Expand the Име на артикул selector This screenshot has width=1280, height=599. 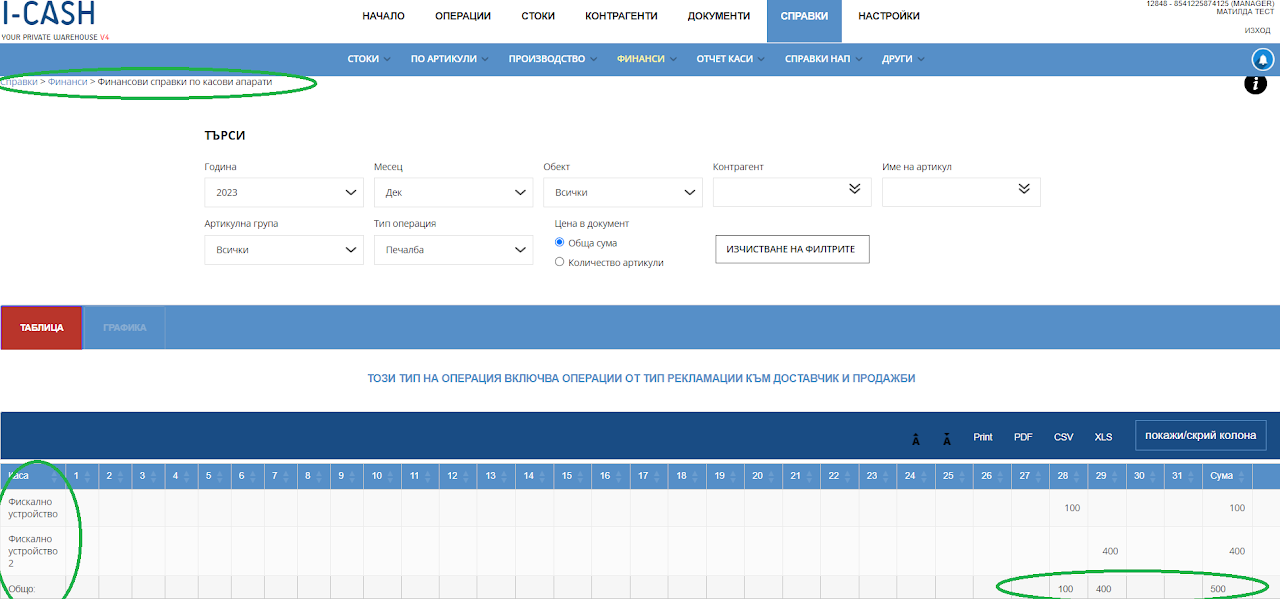coord(961,192)
